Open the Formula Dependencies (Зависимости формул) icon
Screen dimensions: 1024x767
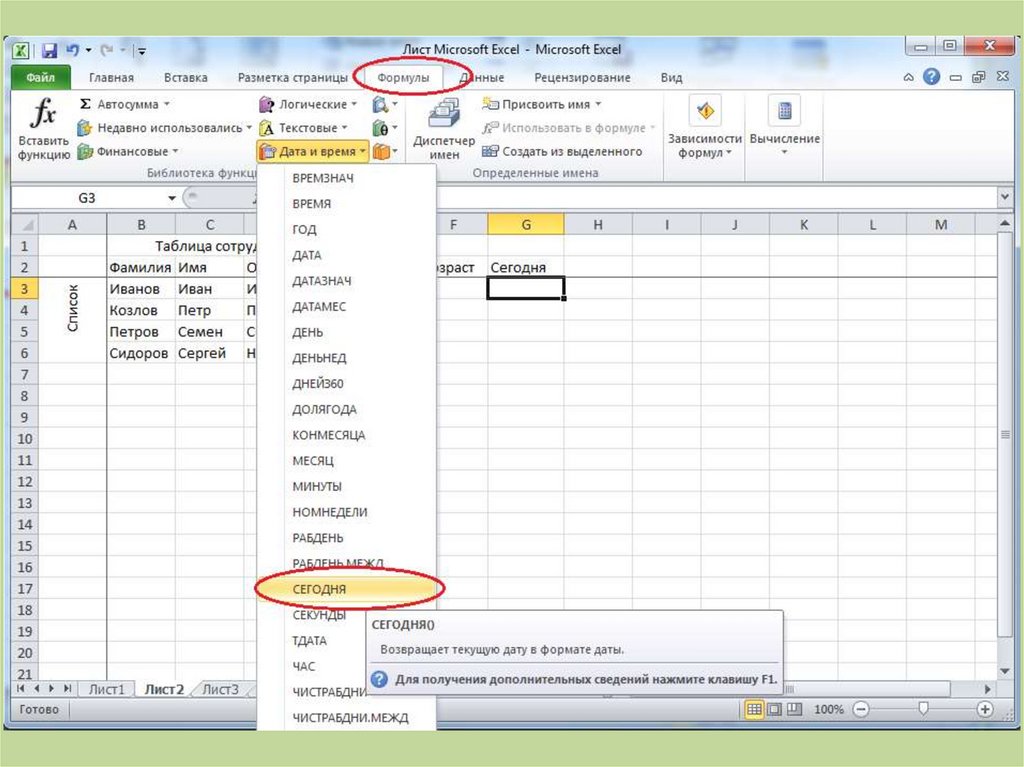(705, 110)
